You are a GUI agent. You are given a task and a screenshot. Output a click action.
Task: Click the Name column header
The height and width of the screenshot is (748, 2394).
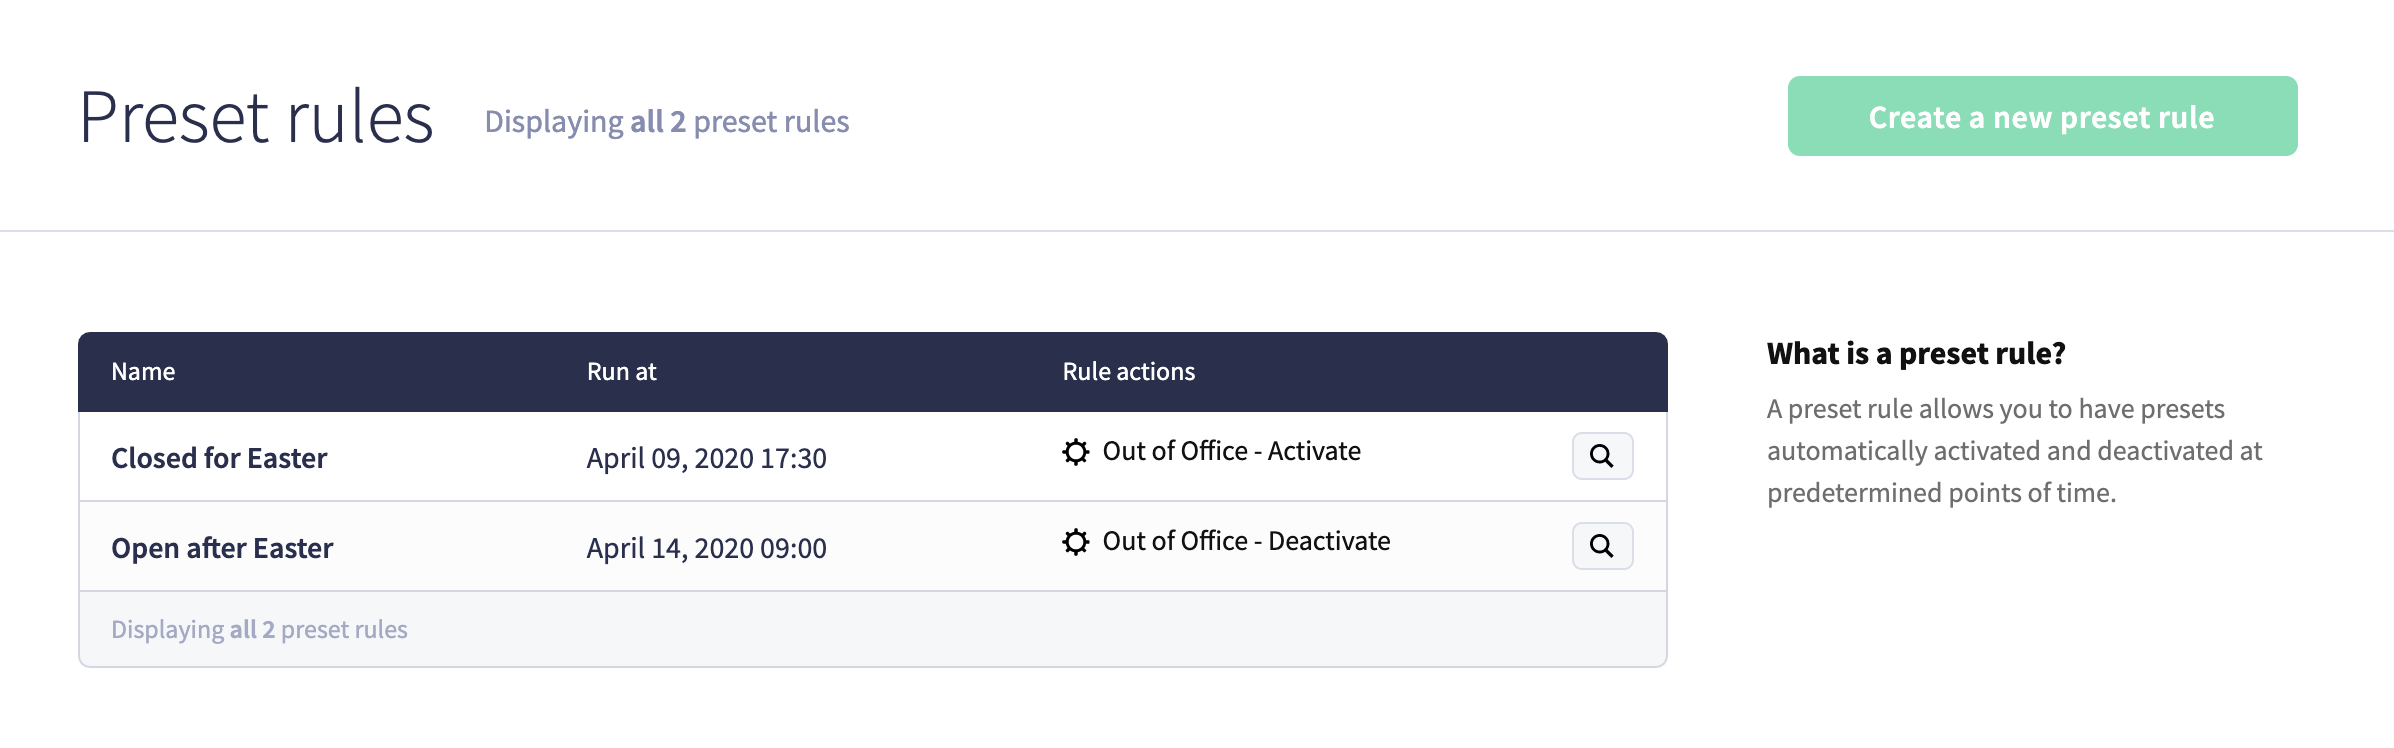coord(143,372)
